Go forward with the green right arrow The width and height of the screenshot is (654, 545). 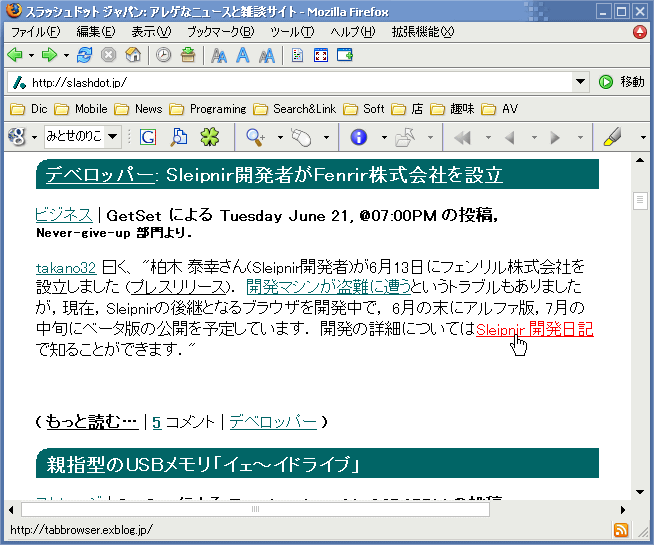click(x=49, y=55)
